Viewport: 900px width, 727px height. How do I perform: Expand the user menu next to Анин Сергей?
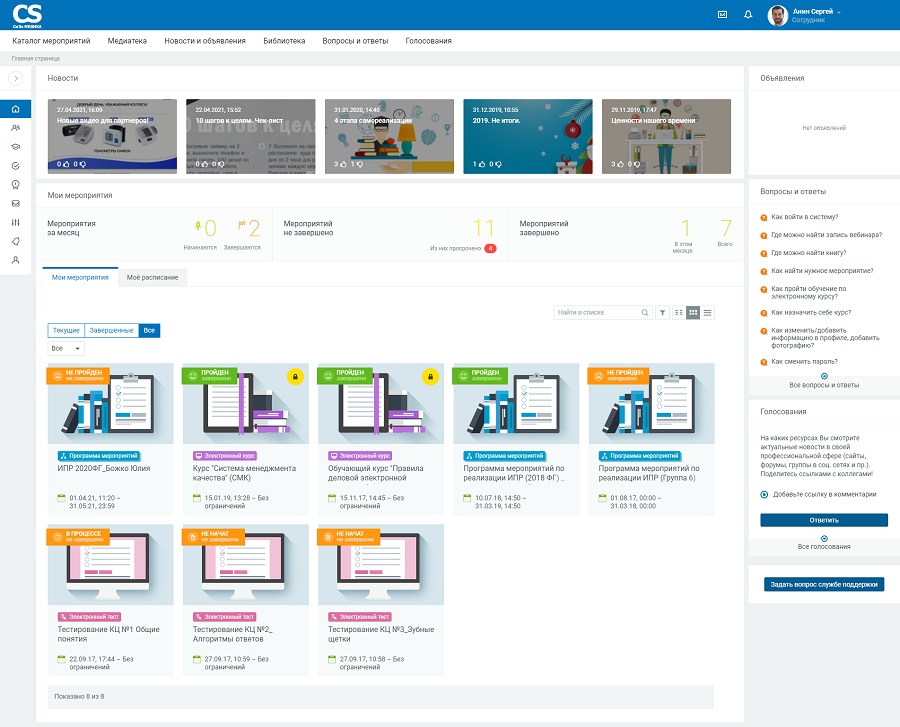(839, 11)
